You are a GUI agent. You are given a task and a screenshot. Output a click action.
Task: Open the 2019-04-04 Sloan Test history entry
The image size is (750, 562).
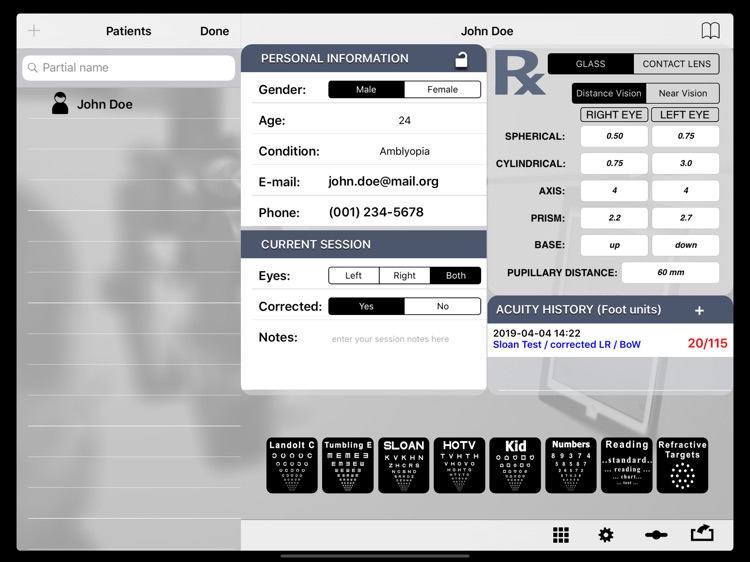click(x=610, y=340)
